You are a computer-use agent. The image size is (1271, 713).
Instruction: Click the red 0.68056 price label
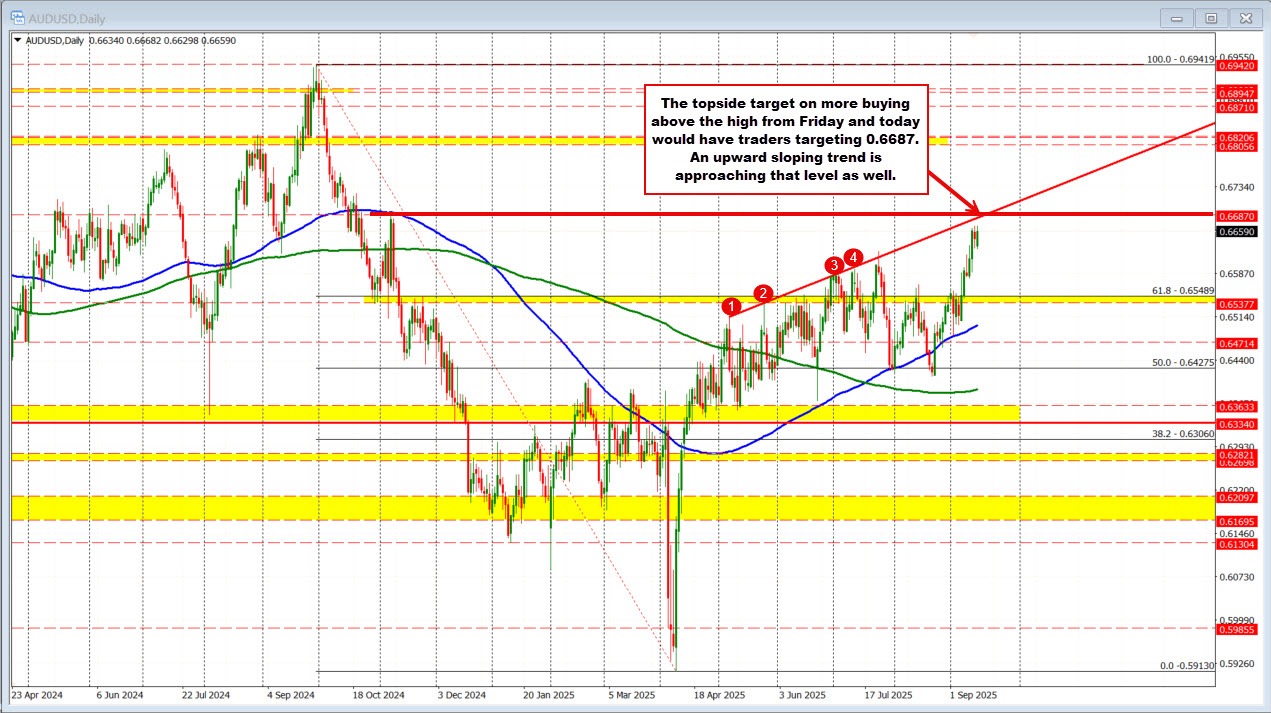coord(1236,145)
